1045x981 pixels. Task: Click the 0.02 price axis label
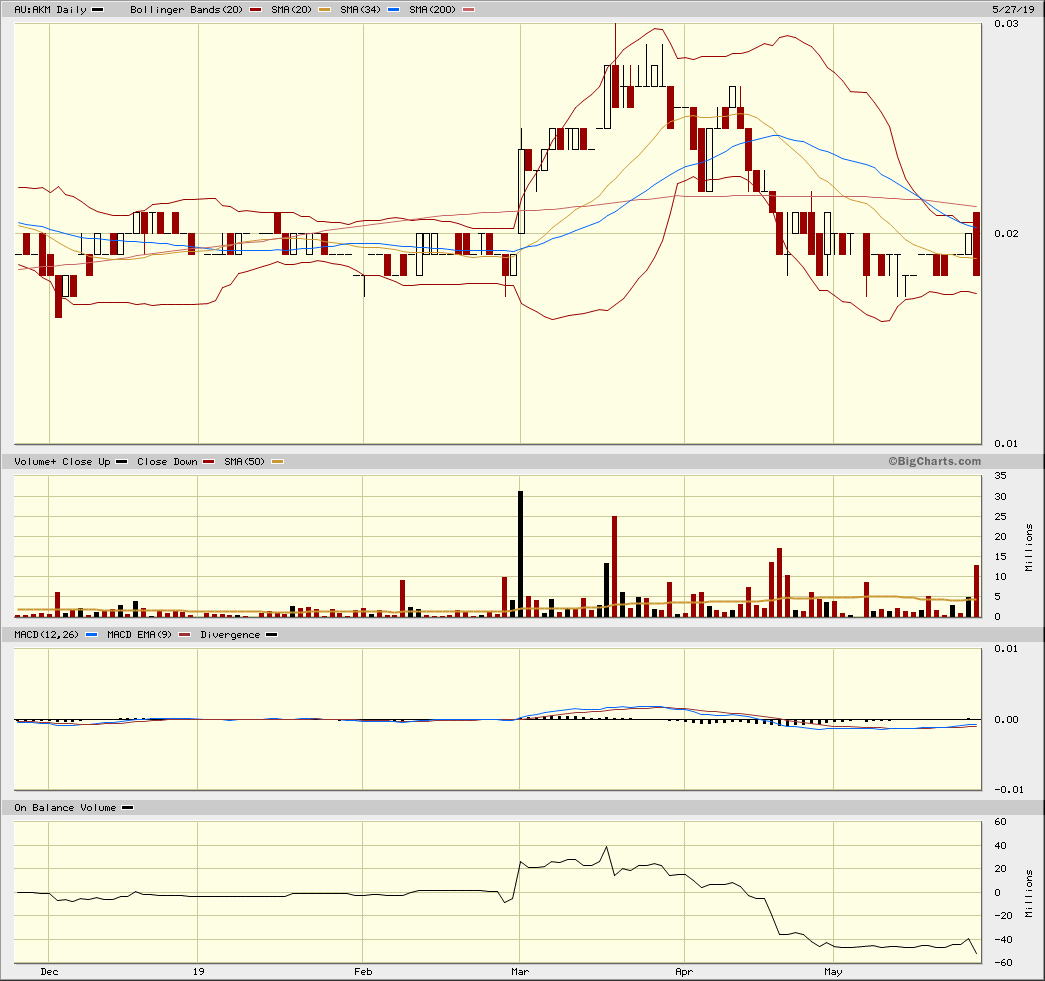1006,233
